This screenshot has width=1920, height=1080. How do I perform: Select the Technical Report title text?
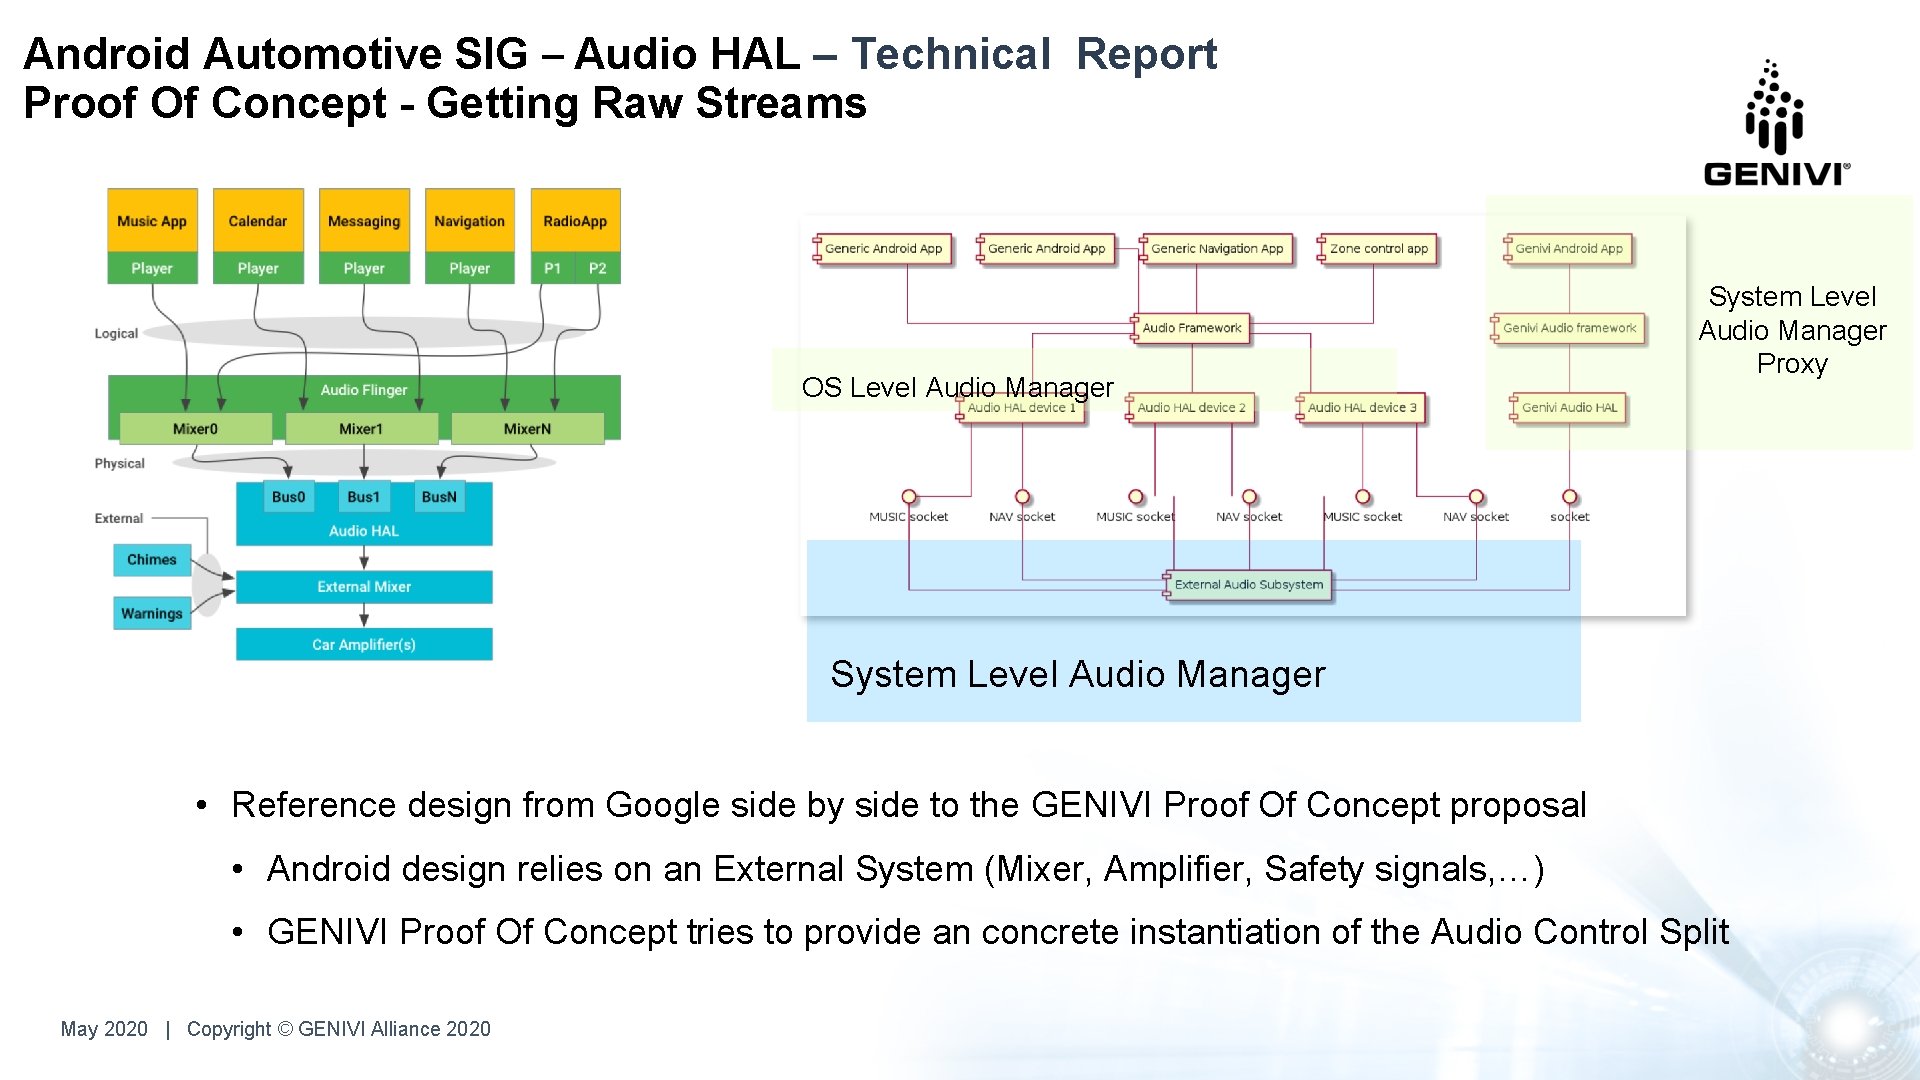pyautogui.click(x=1033, y=54)
